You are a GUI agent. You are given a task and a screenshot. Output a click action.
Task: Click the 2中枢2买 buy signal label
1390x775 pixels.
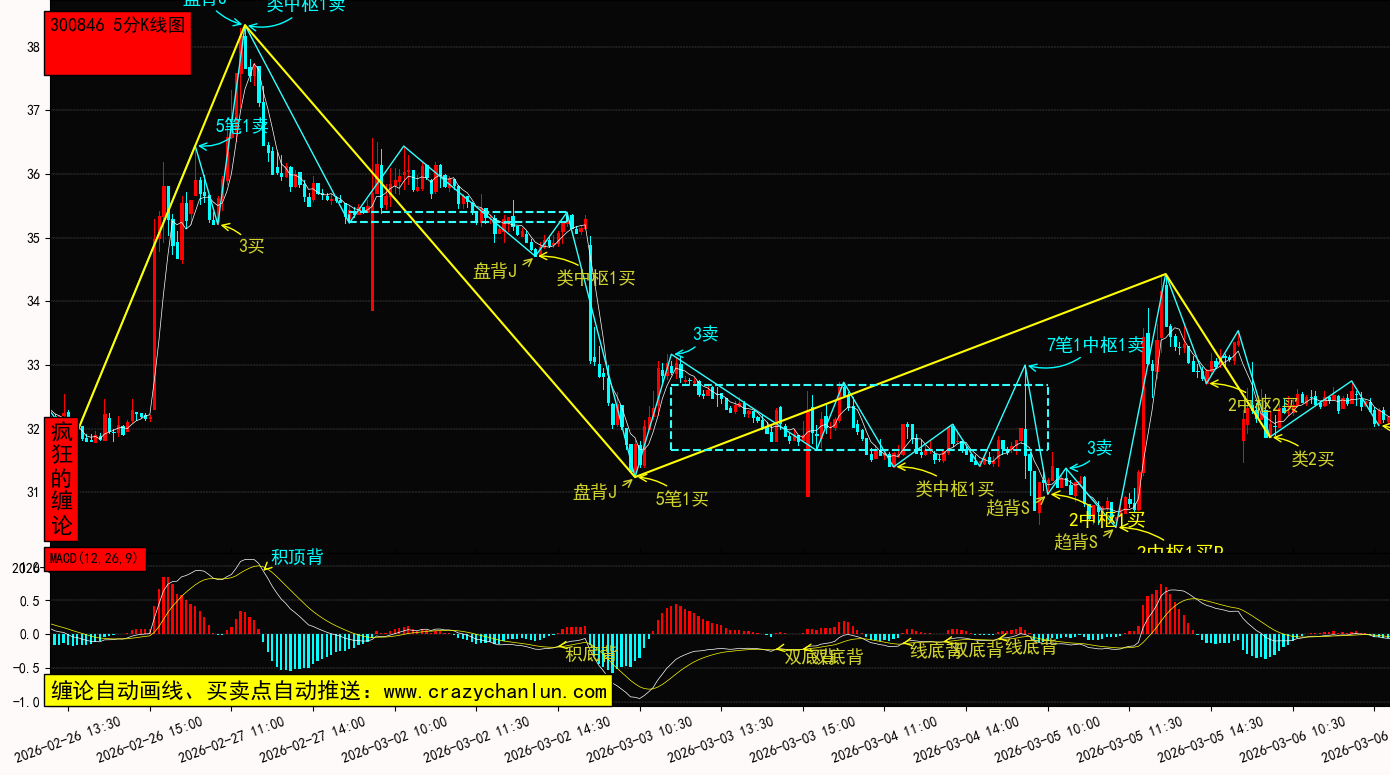point(1262,405)
